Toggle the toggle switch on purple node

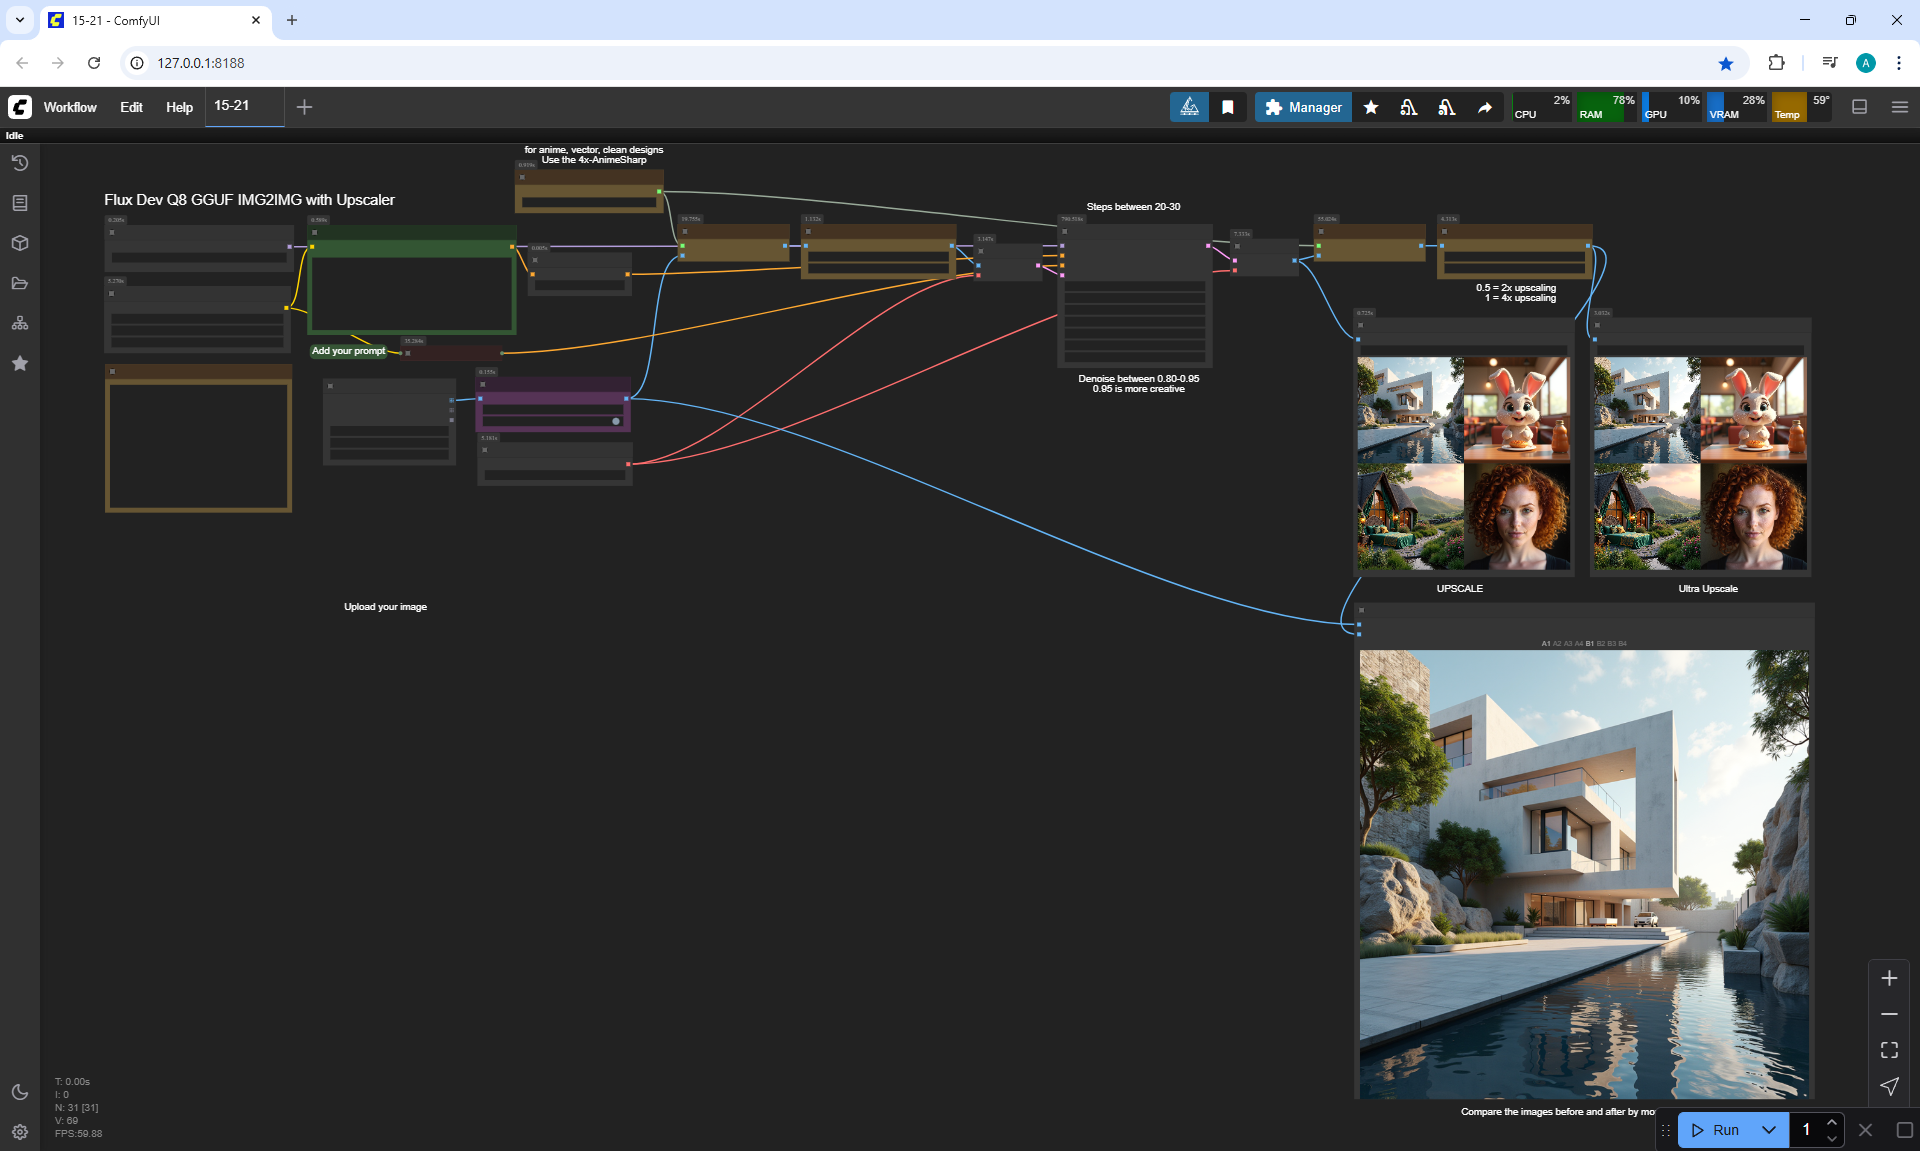pos(615,421)
